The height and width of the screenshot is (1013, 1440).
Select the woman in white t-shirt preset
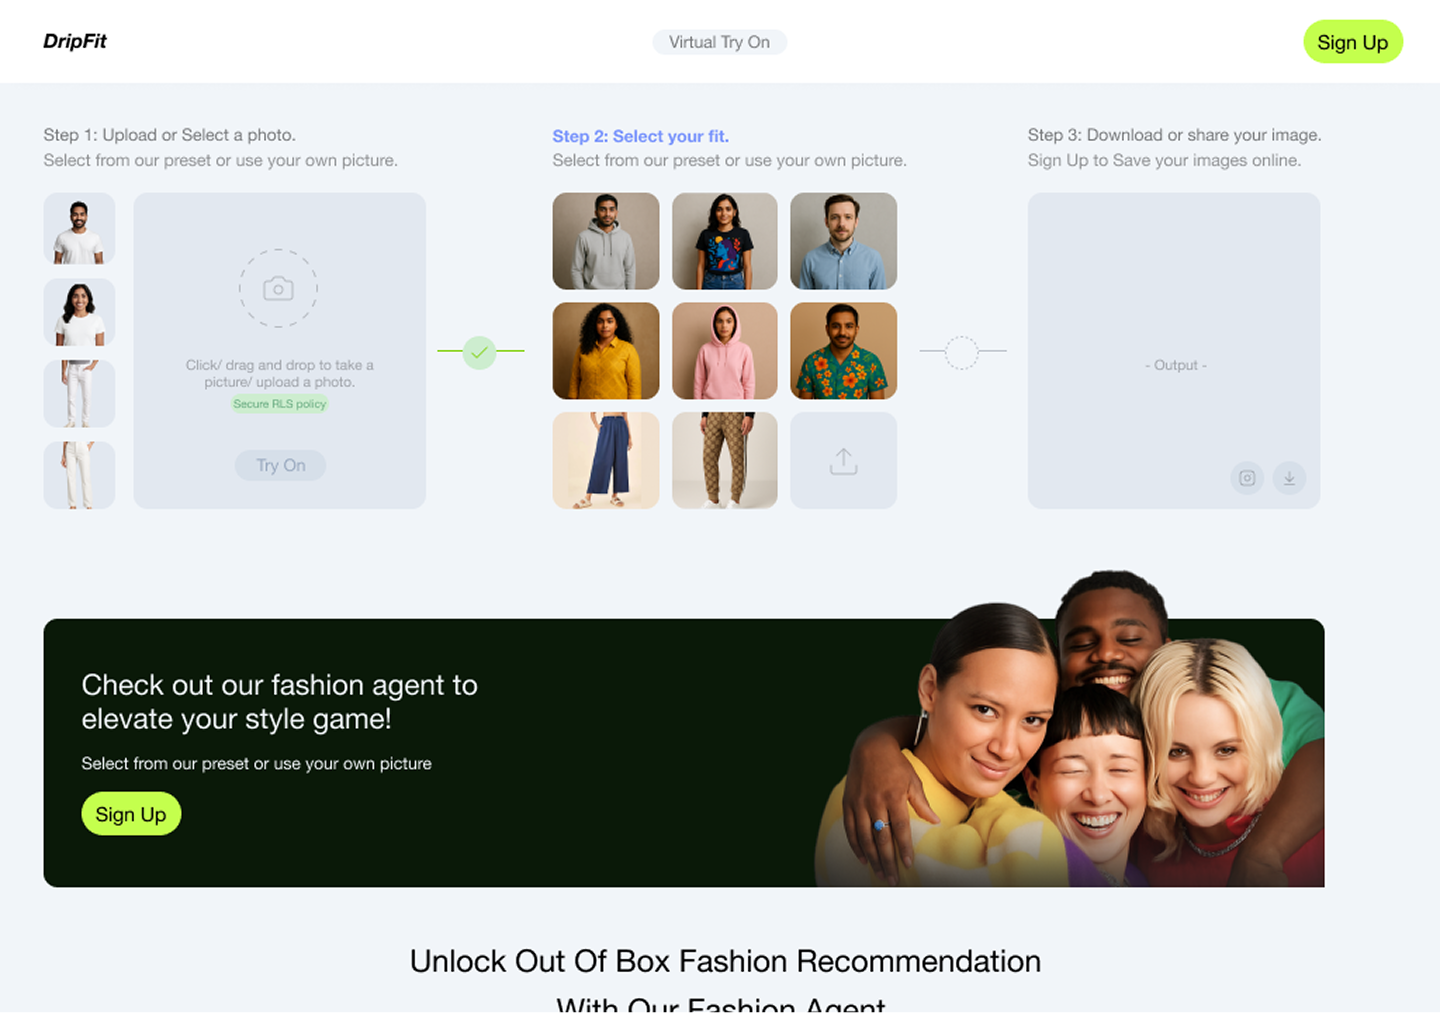[79, 312]
